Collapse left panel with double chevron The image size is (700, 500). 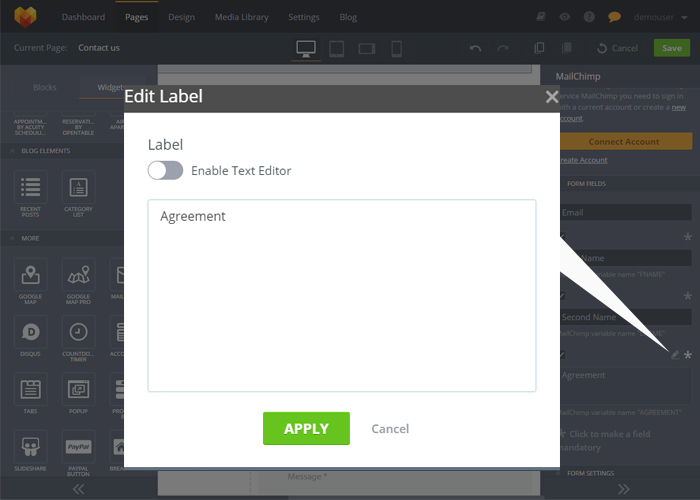[79, 489]
